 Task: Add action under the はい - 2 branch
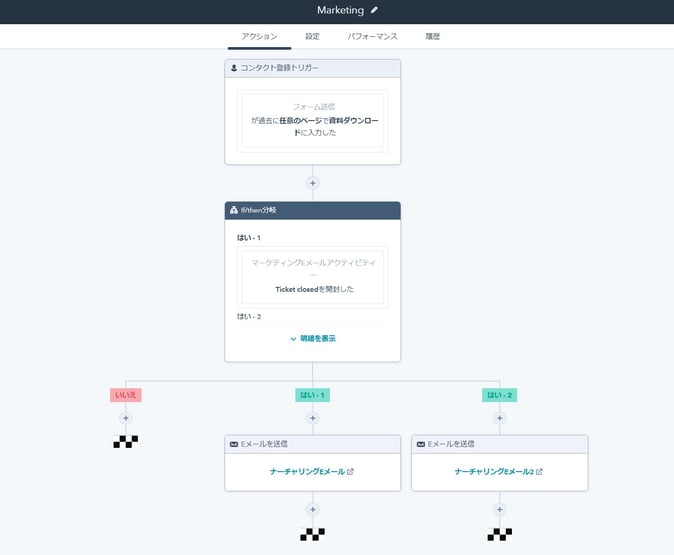pyautogui.click(x=499, y=418)
